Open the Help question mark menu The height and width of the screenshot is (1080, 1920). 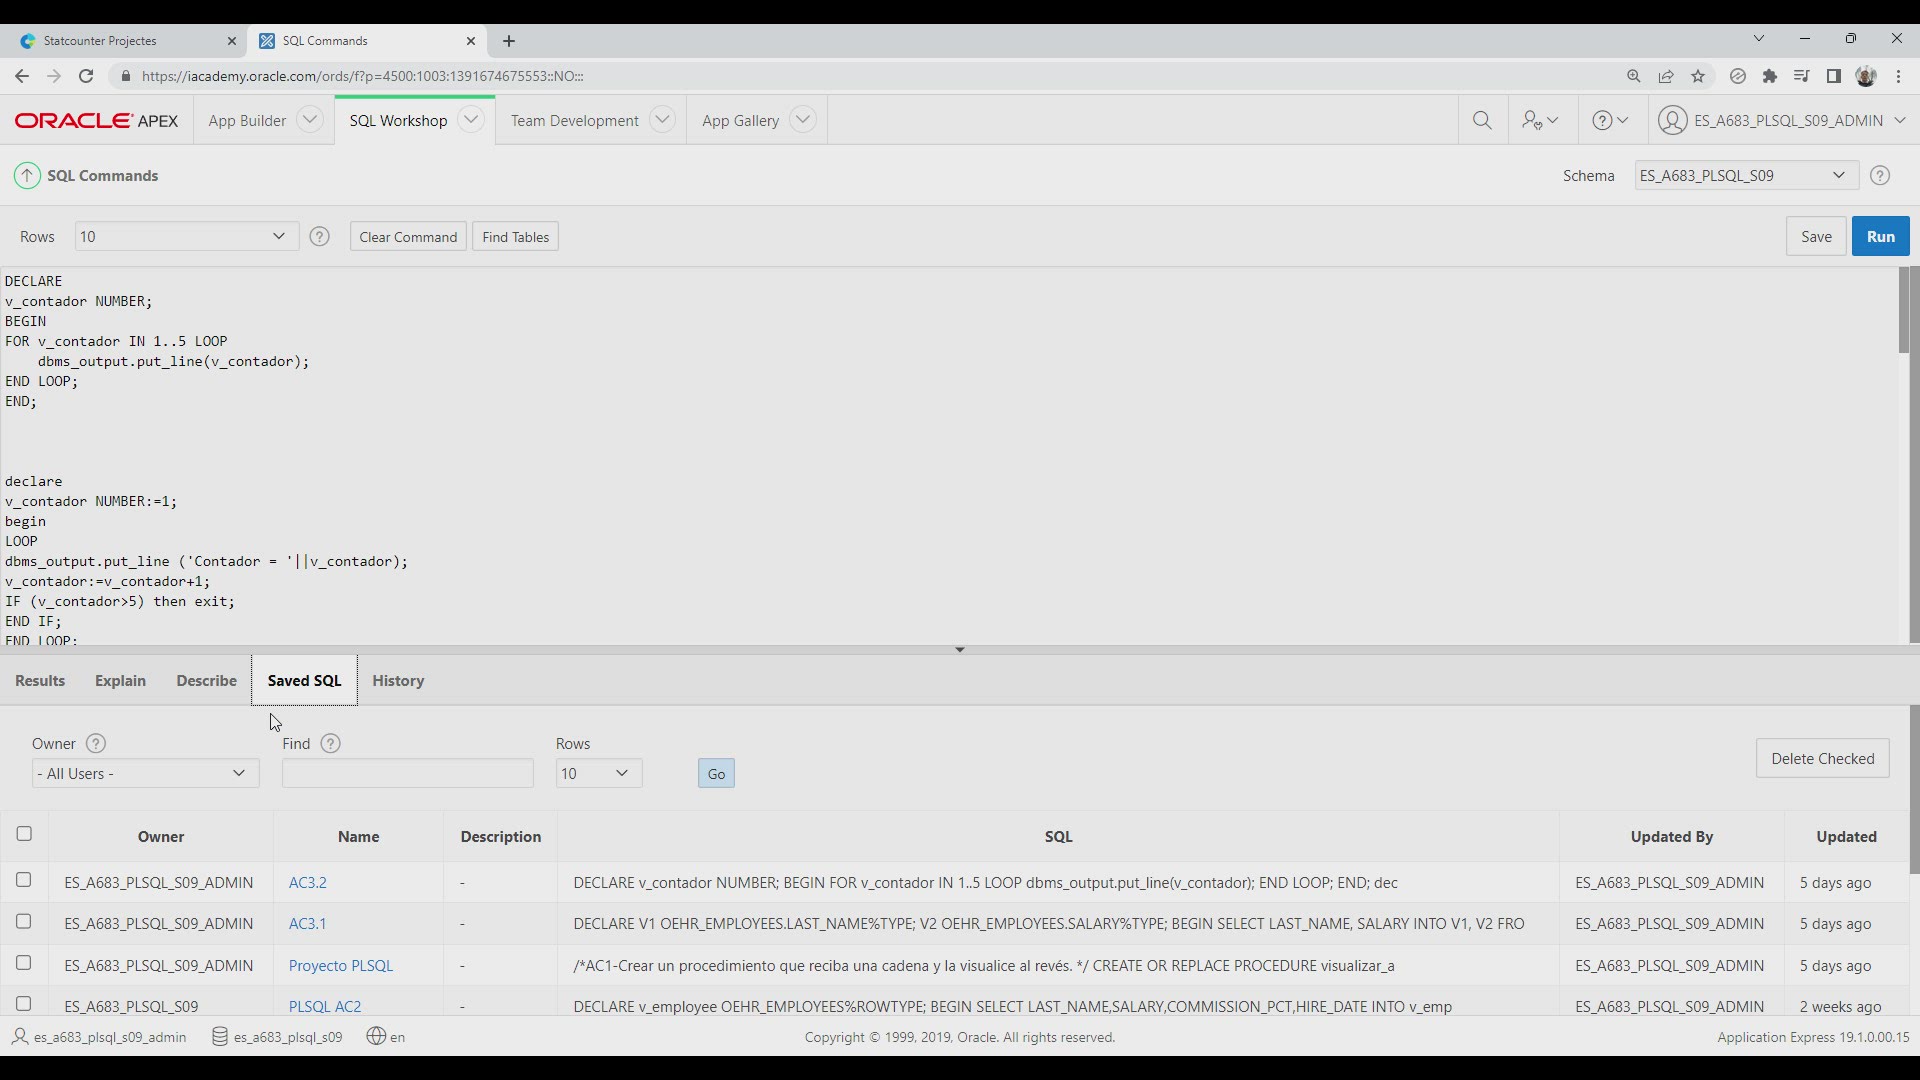point(1610,120)
